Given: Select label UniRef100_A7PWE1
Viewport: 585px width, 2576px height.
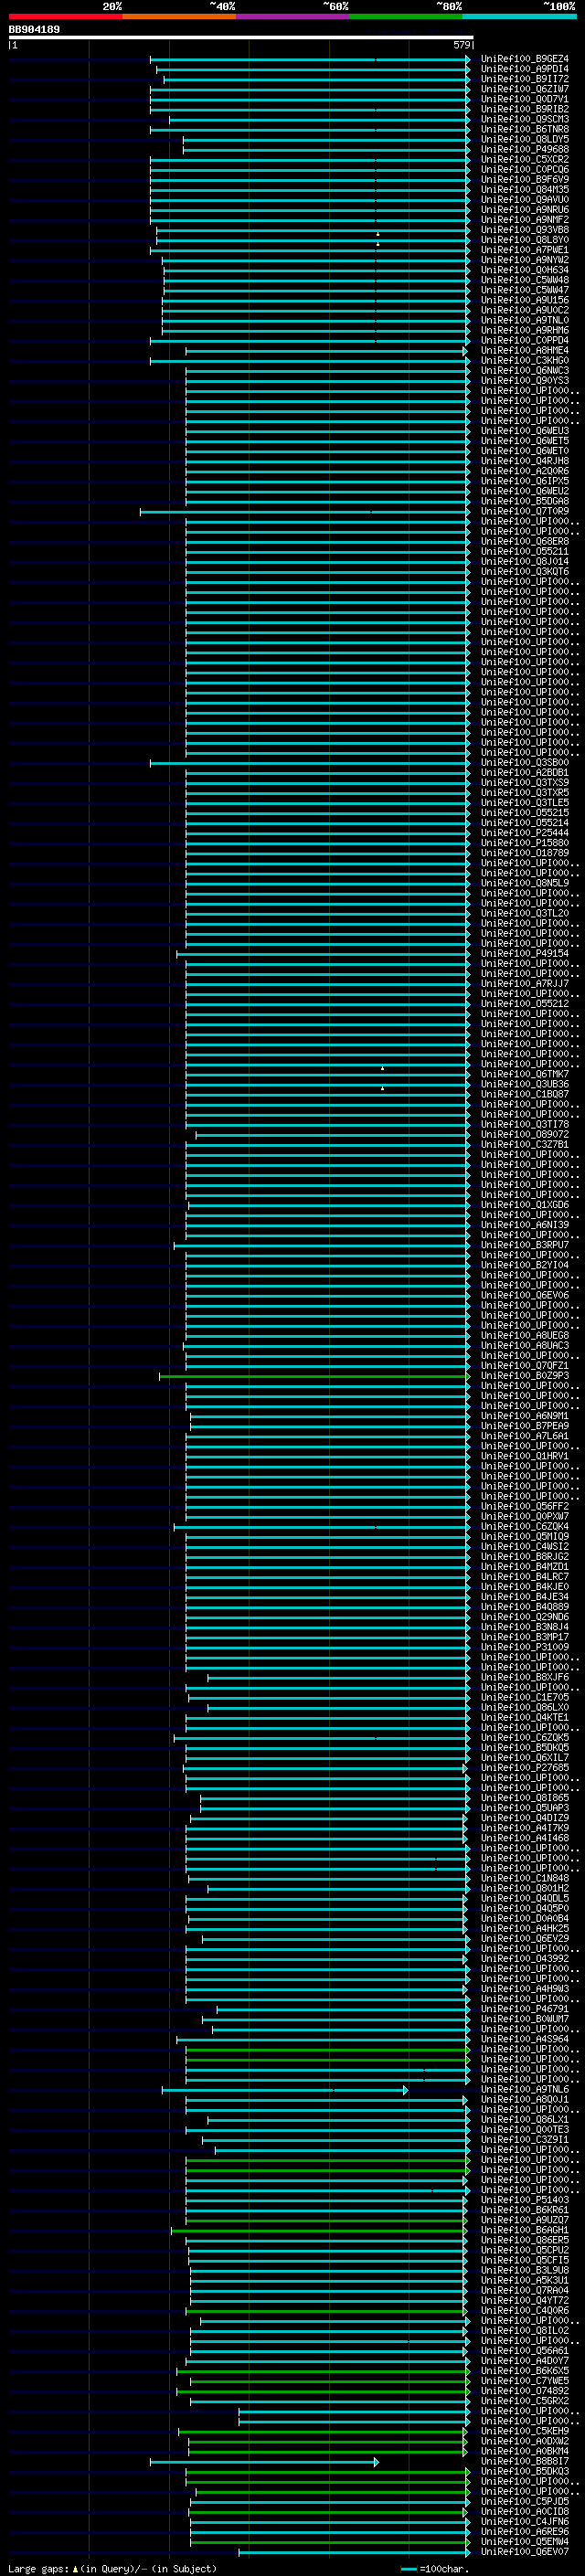Looking at the screenshot, I should 525,250.
